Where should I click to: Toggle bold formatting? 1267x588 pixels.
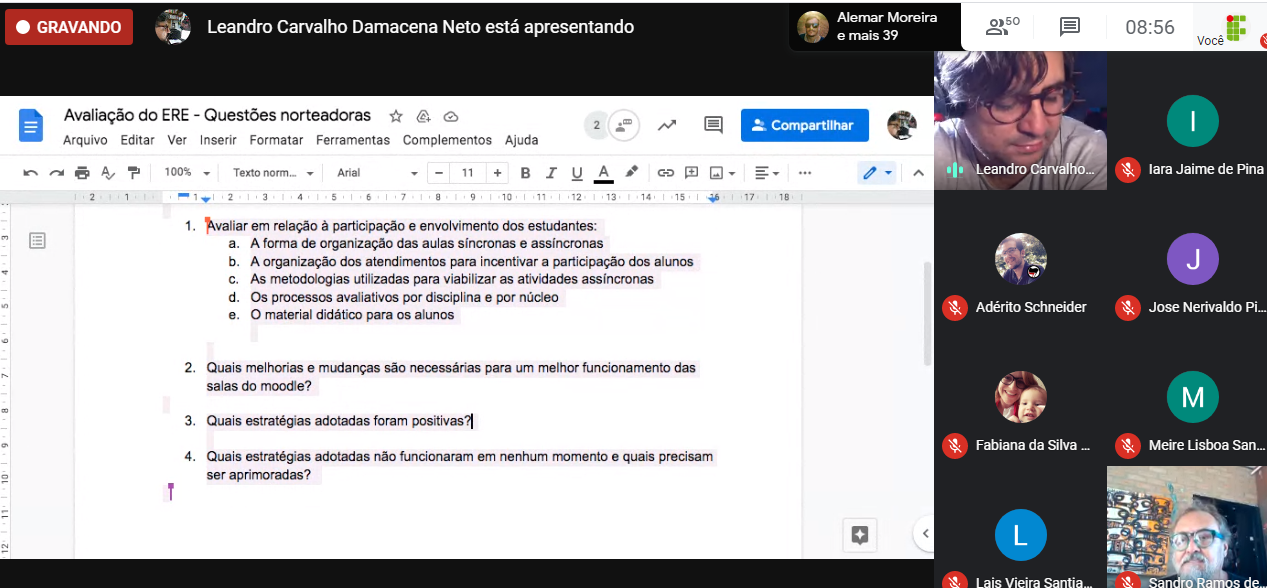525,173
